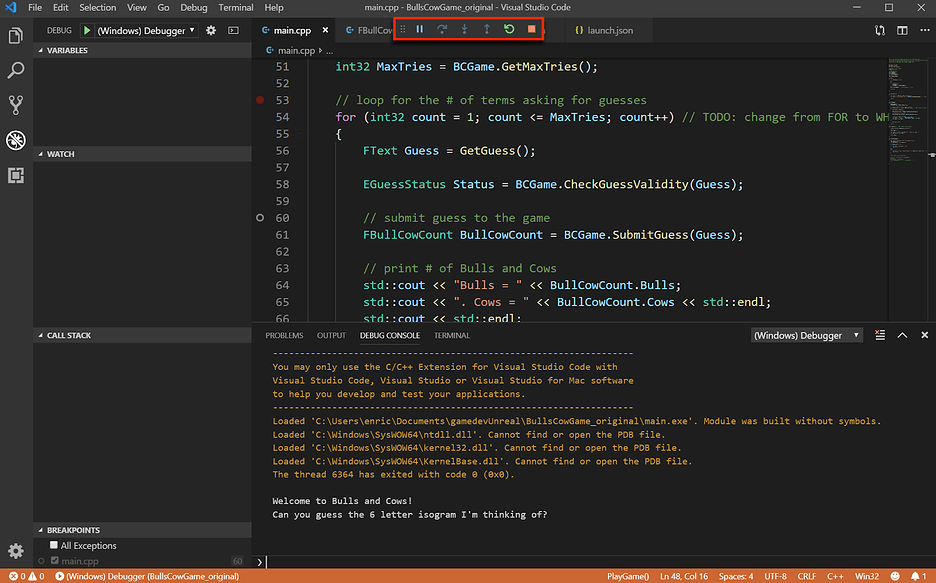Open the (Windows) Debugger console selector dropdown
The image size is (936, 583).
pos(806,336)
